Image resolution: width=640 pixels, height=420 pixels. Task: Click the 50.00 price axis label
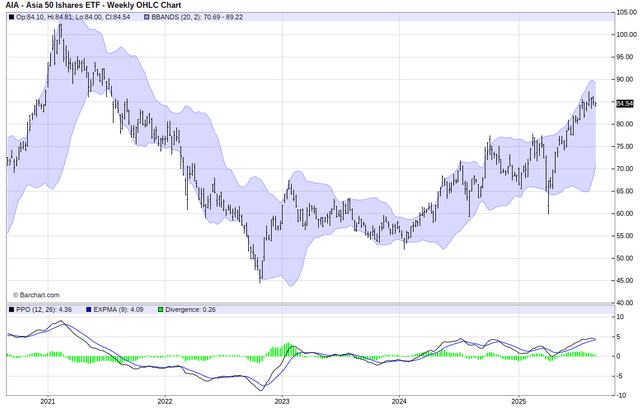(x=627, y=258)
